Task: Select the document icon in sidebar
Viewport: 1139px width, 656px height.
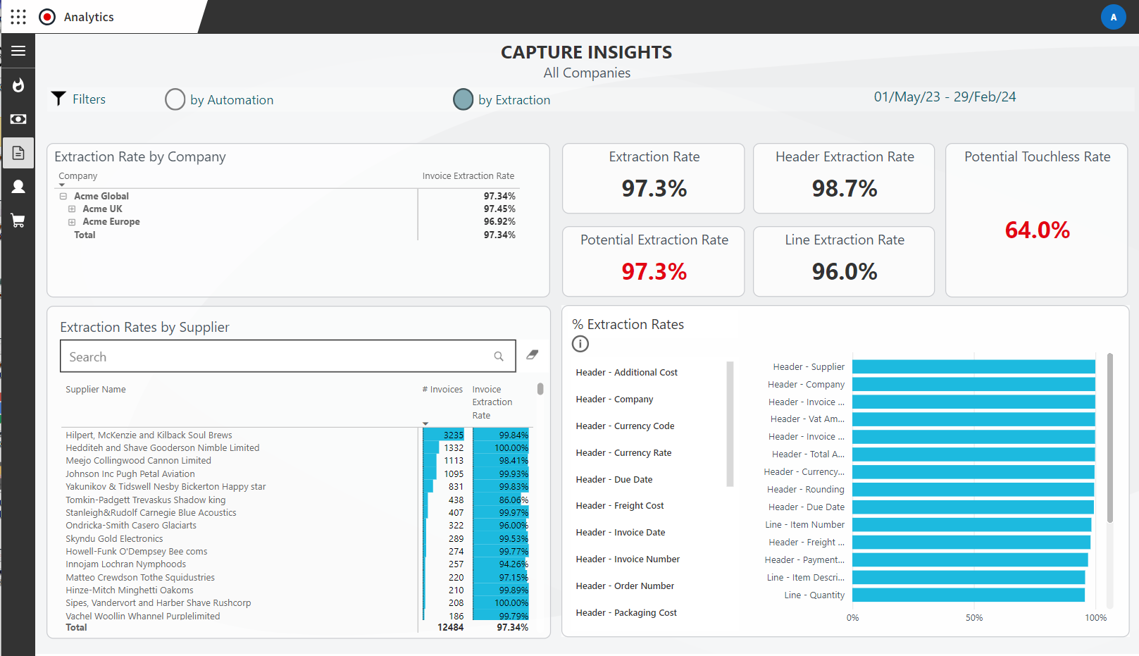Action: (x=18, y=153)
